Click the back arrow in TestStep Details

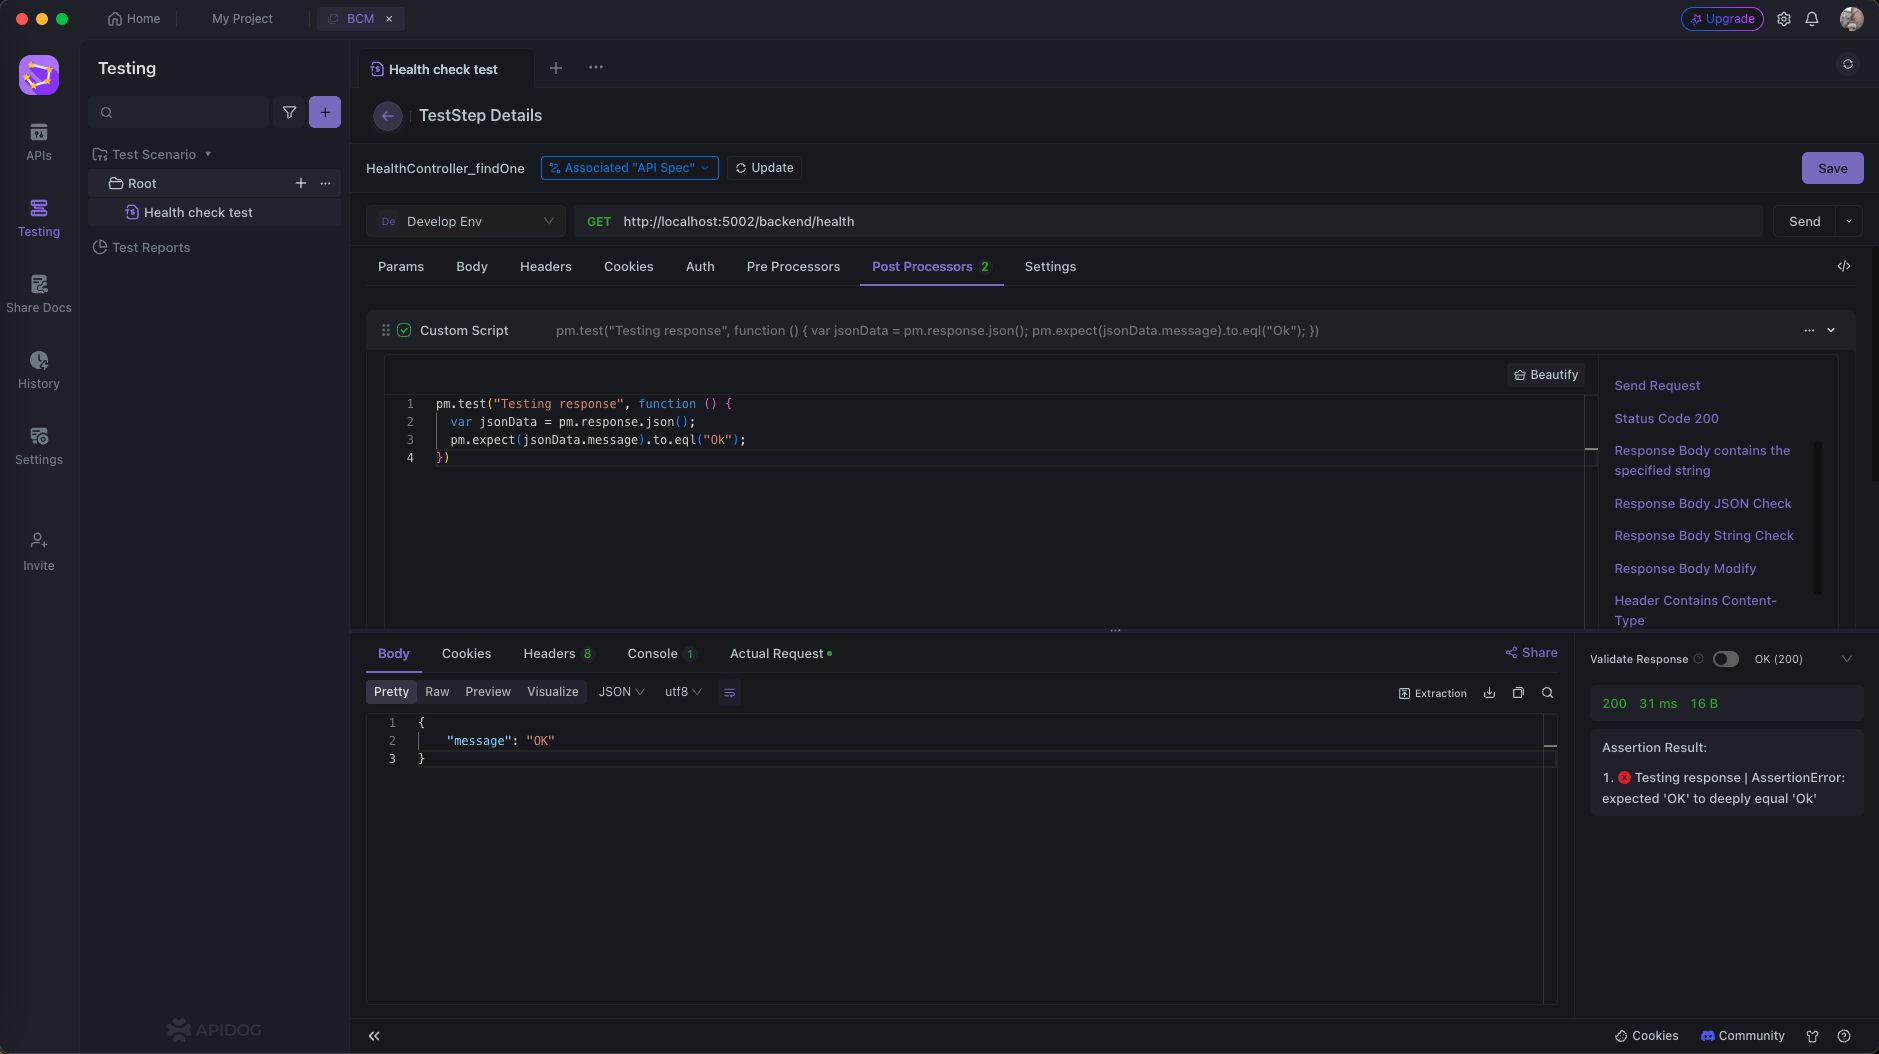388,116
